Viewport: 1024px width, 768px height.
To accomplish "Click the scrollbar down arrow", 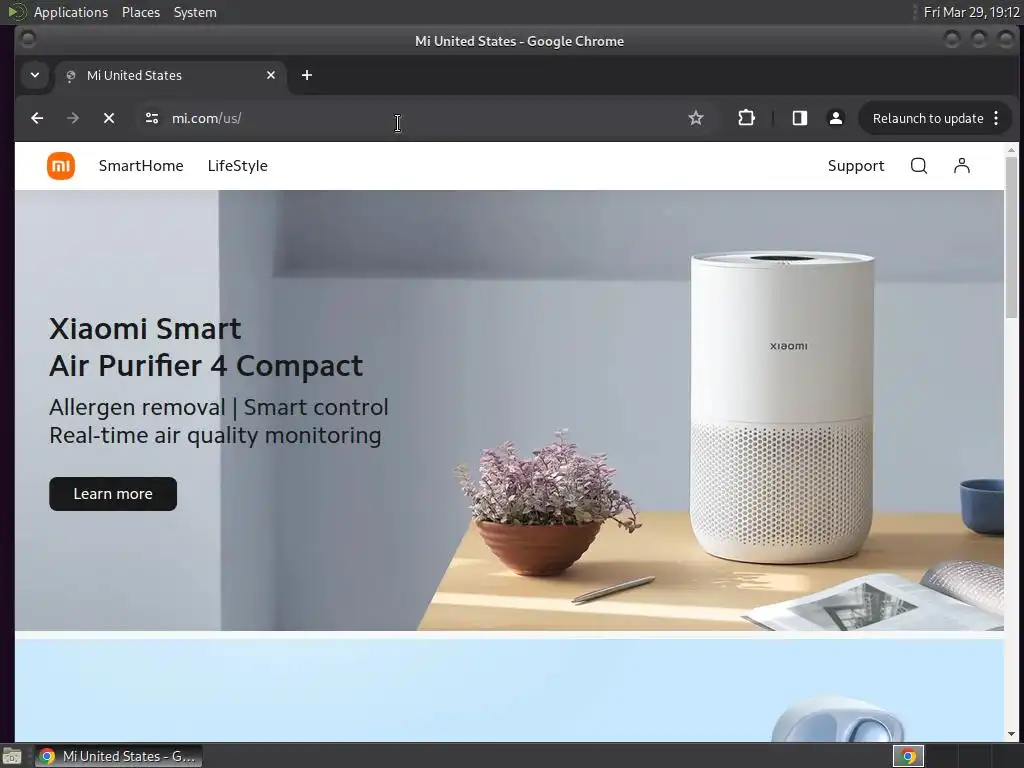I will click(1011, 734).
